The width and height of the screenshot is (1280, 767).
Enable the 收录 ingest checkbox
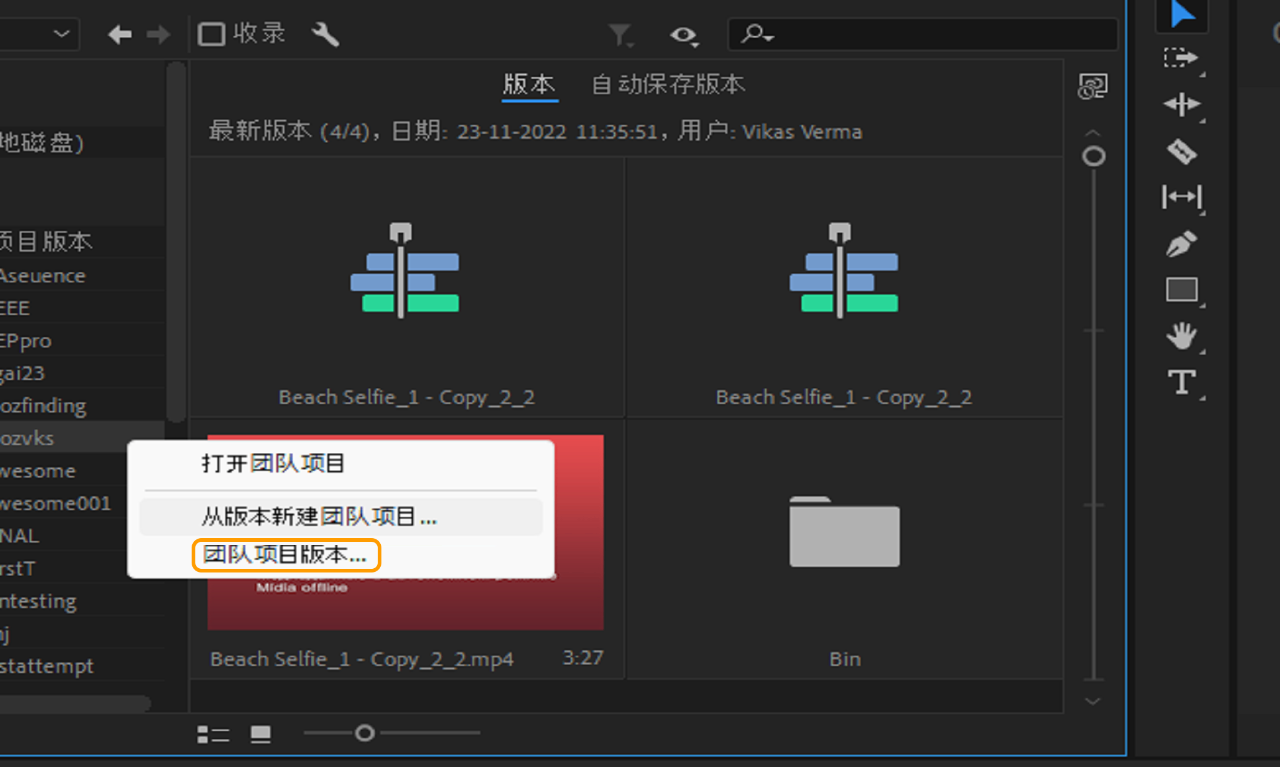(x=211, y=35)
